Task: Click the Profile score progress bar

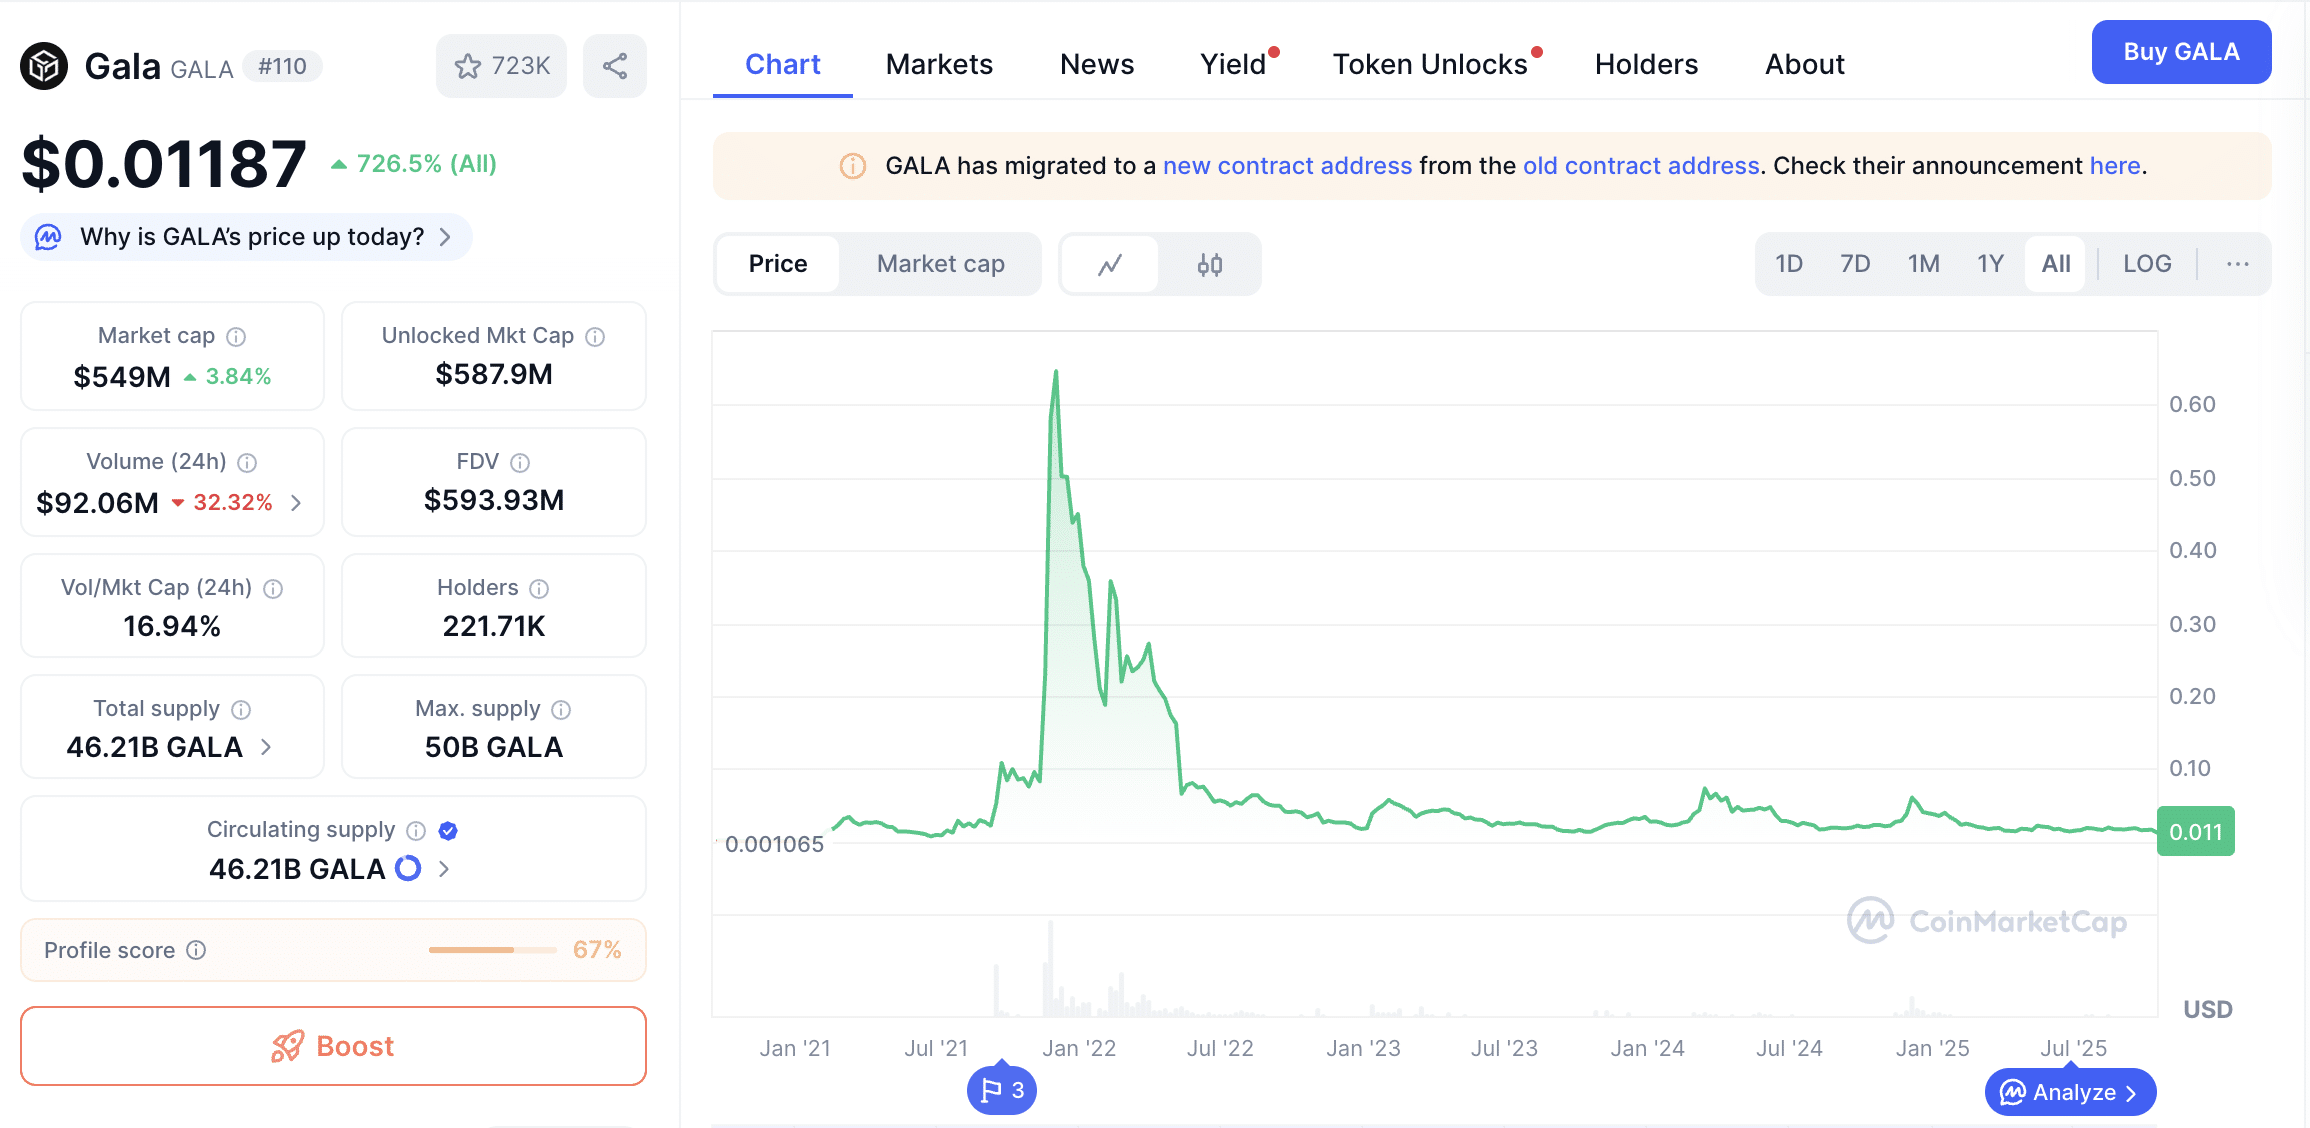Action: tap(492, 950)
